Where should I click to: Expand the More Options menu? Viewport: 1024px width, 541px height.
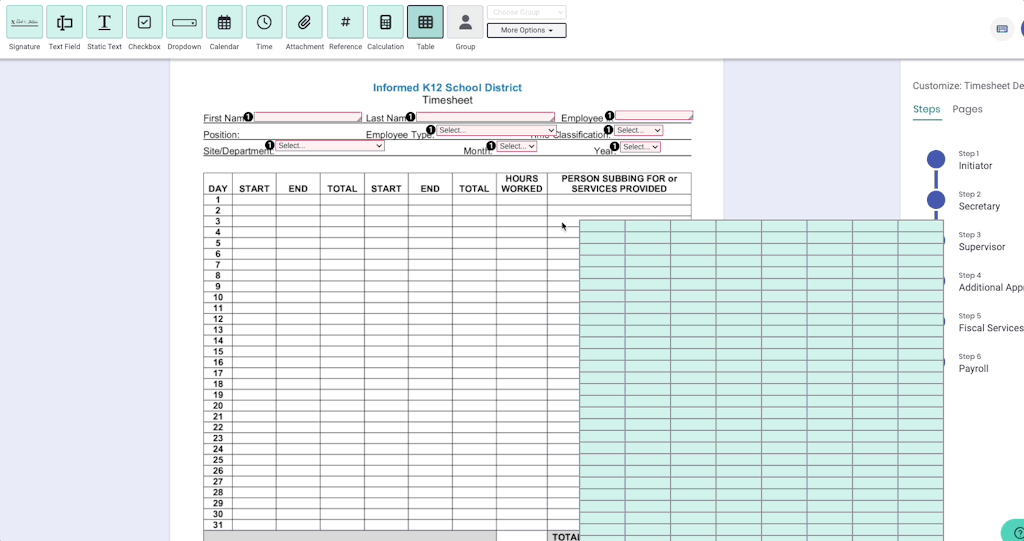click(x=526, y=30)
